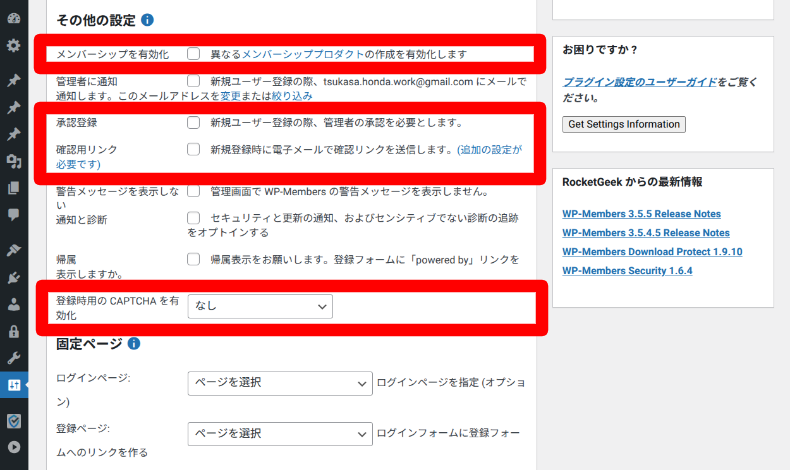
Task: Click the RocketGeek からの最新情報 heading
Action: (x=632, y=182)
